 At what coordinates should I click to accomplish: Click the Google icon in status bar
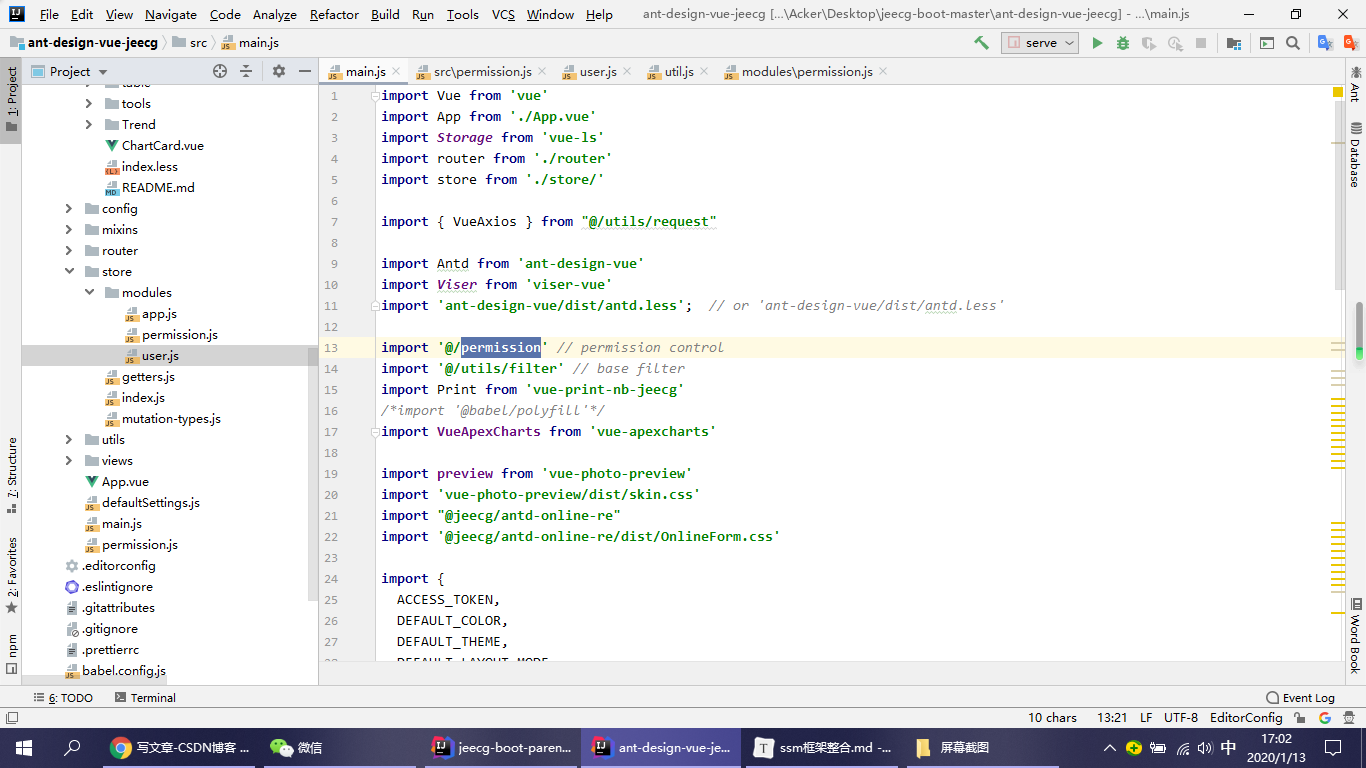(x=1325, y=717)
